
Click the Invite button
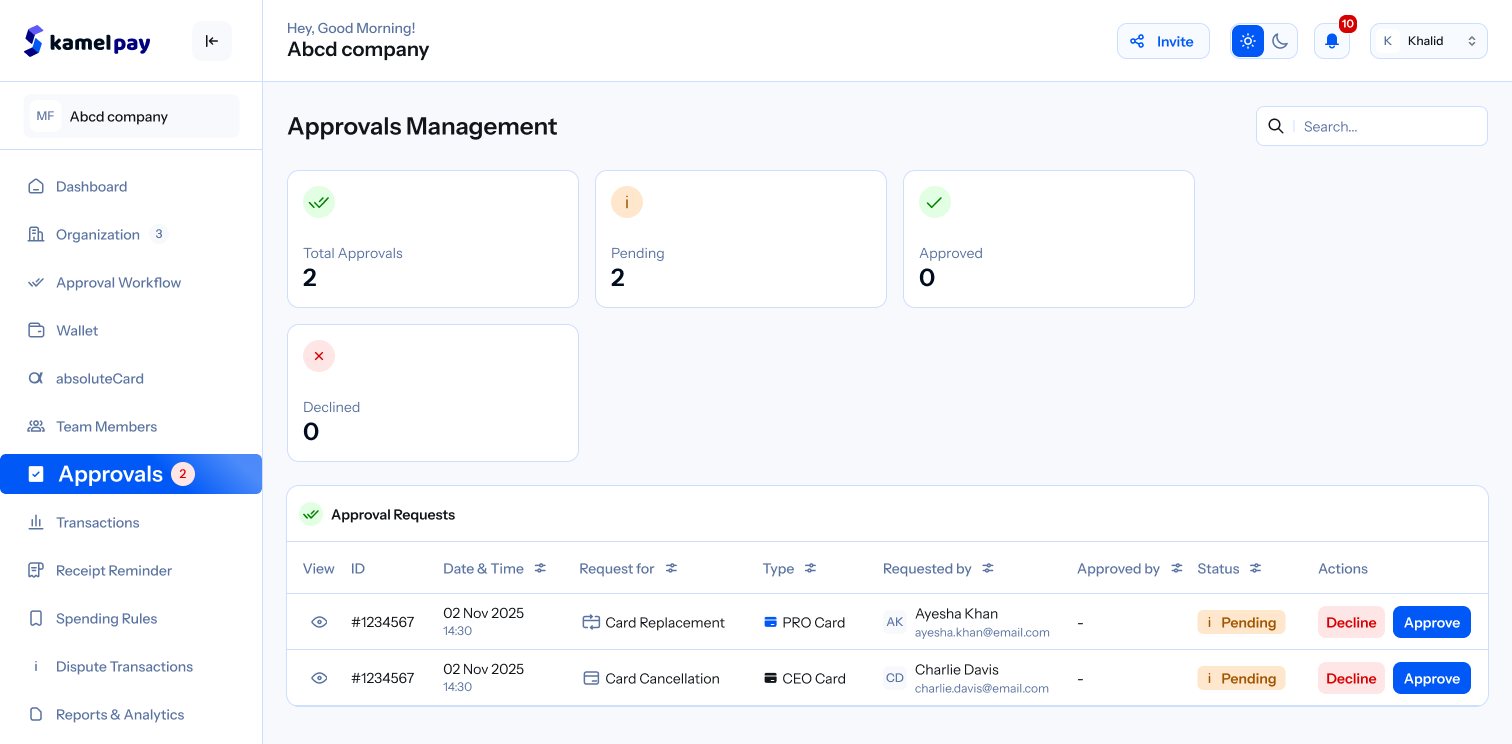click(1162, 41)
